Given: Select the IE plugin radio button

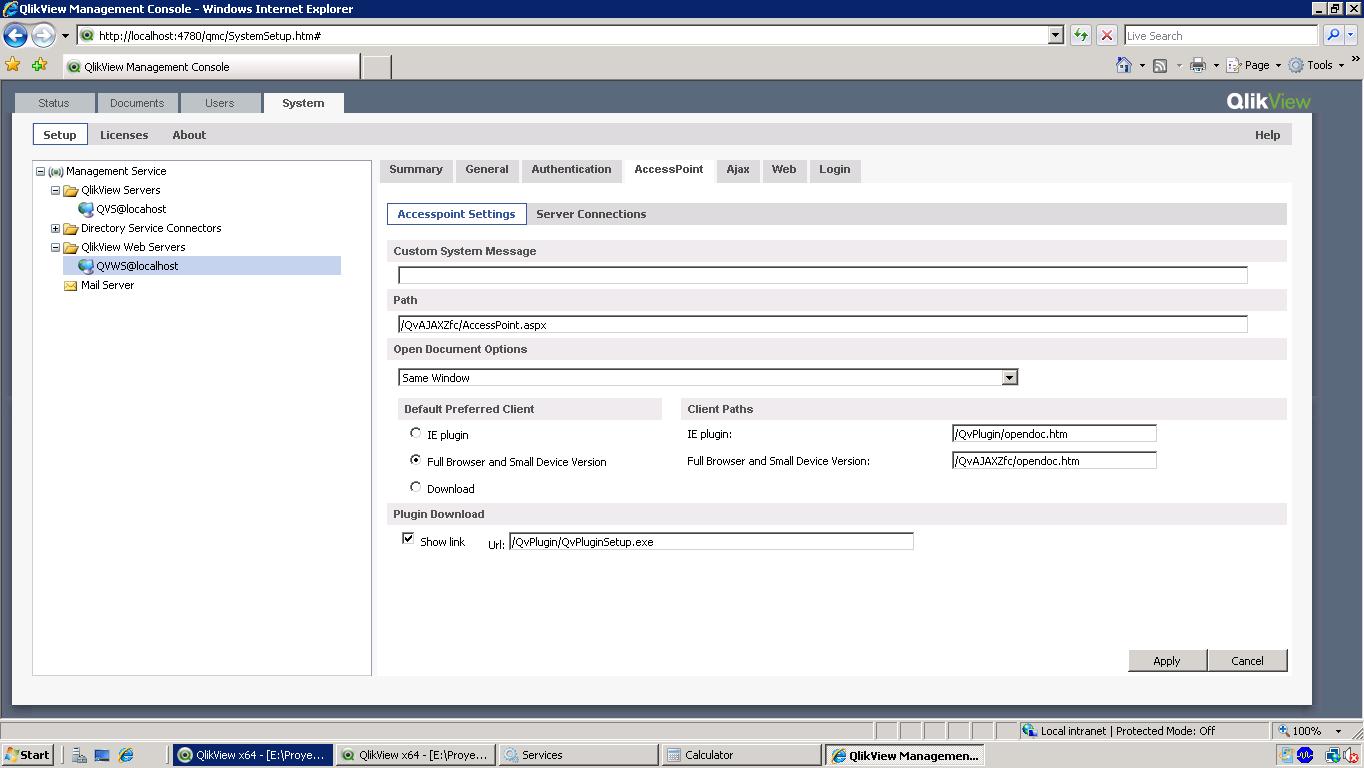Looking at the screenshot, I should point(416,433).
